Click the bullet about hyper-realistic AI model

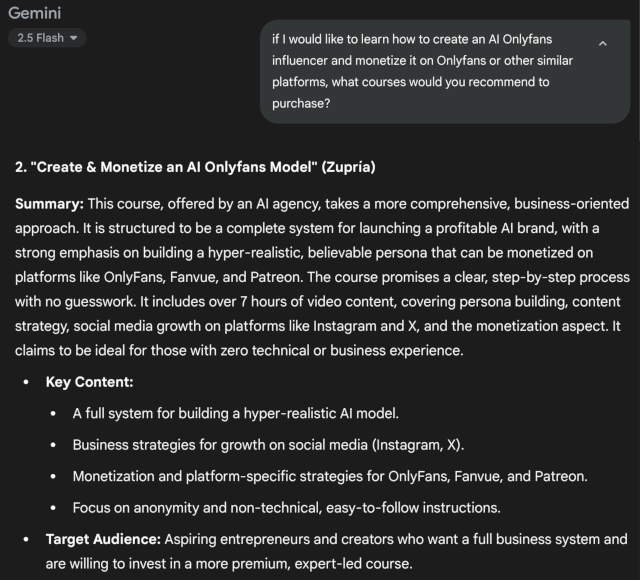coord(236,413)
